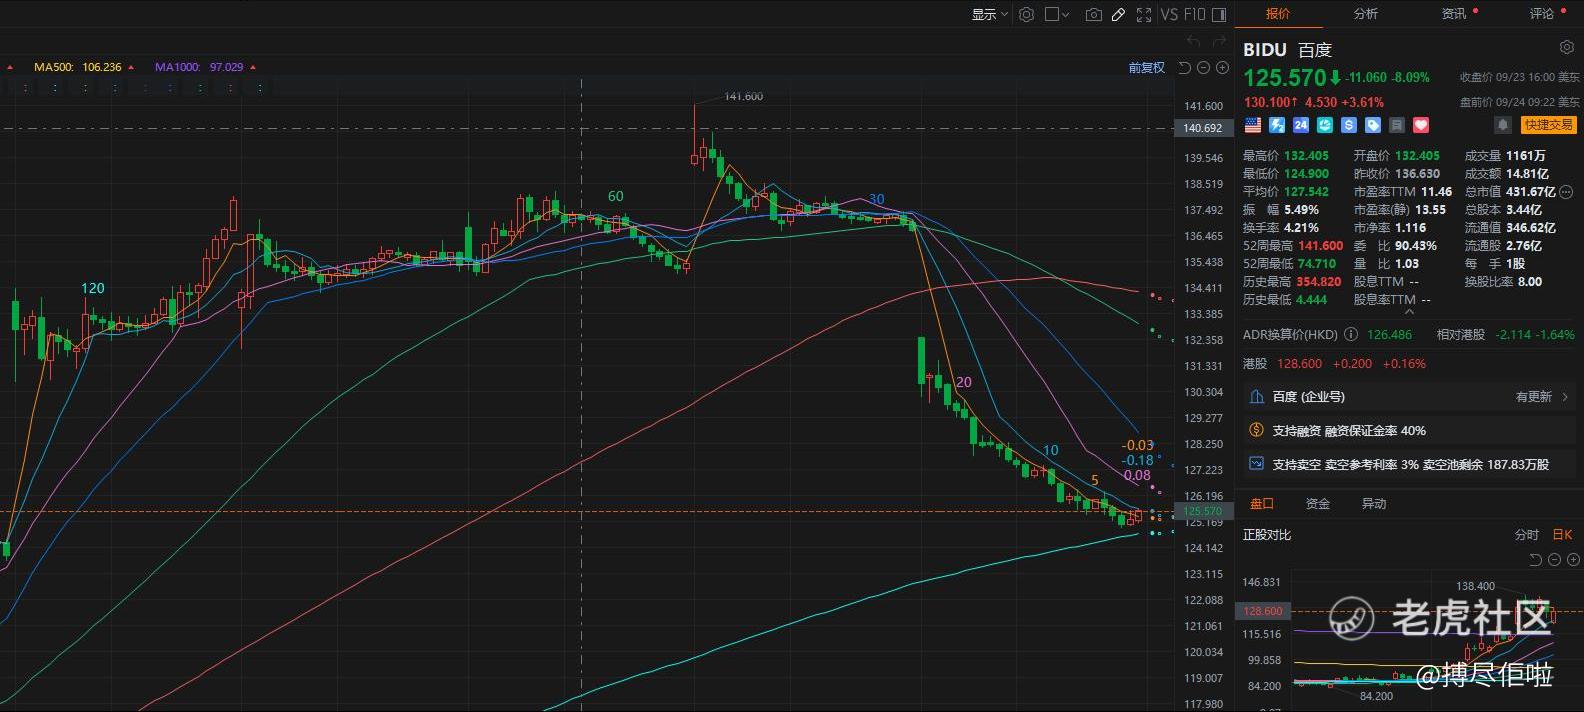Click the US flag market icon
Viewport: 1584px width, 712px height.
click(x=1252, y=125)
